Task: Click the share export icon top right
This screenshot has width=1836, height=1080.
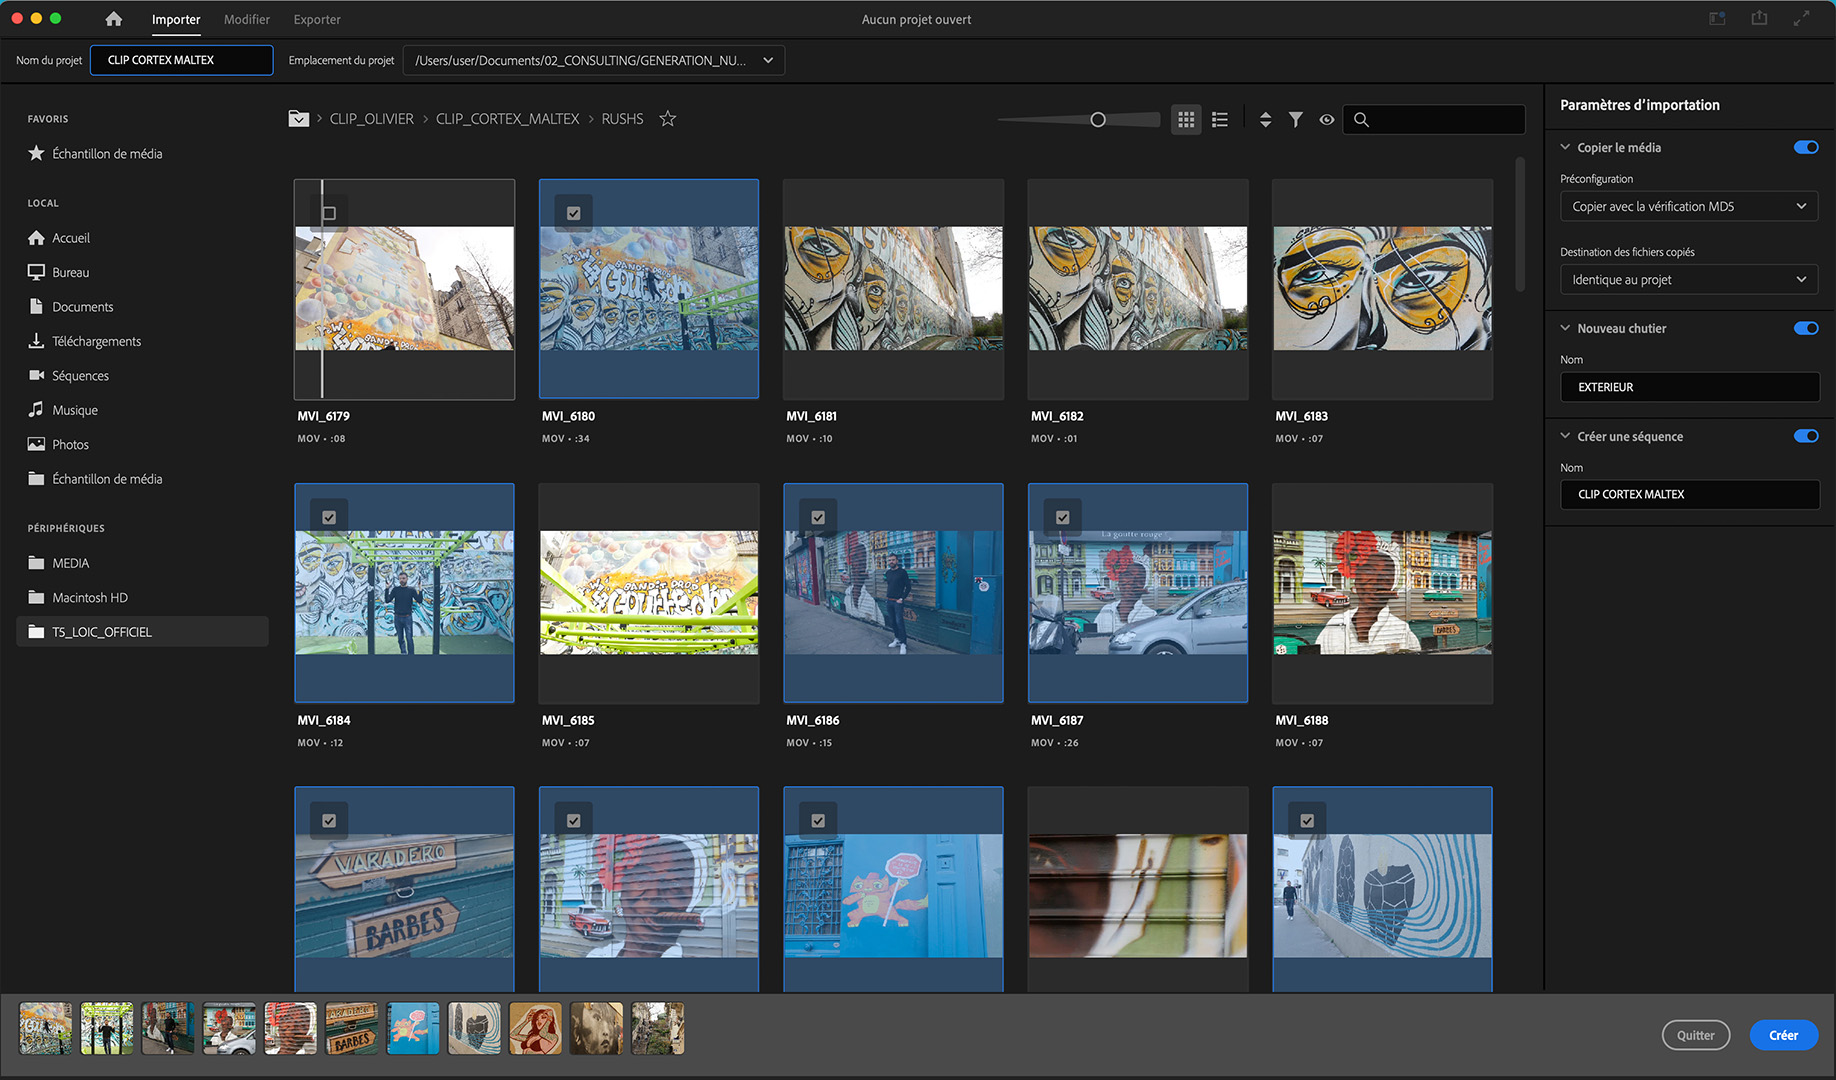Action: coord(1759,19)
